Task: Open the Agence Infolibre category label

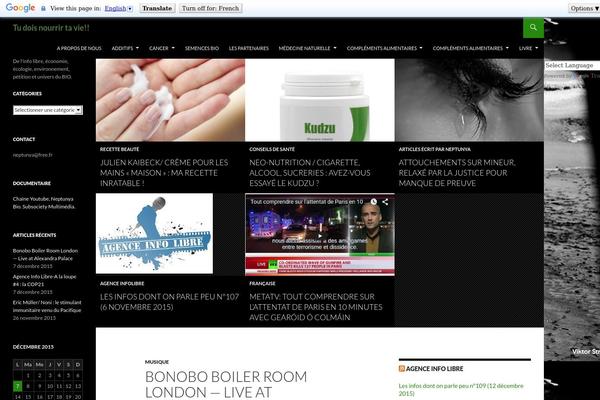Action: point(122,284)
